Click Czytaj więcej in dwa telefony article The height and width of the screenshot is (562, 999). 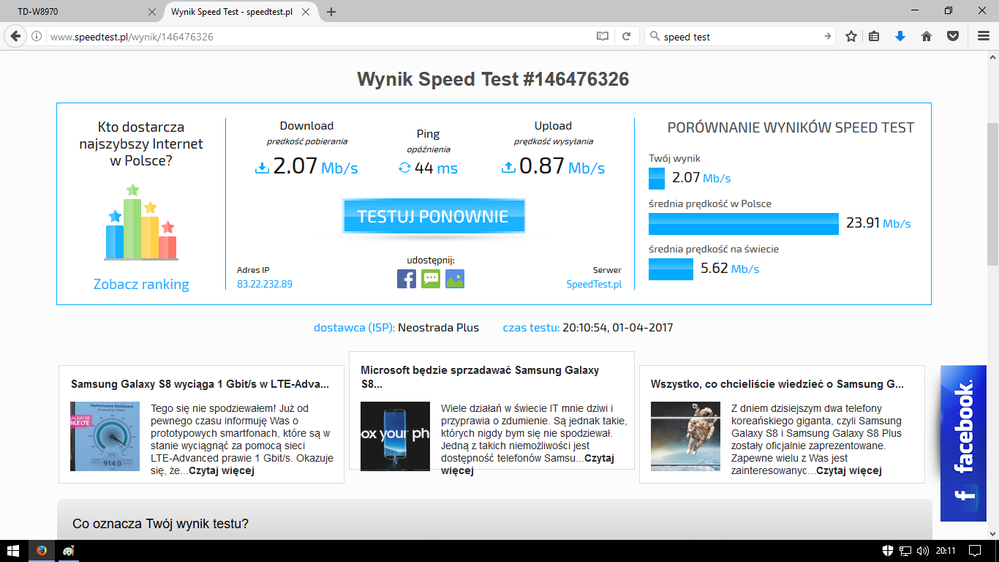849,470
